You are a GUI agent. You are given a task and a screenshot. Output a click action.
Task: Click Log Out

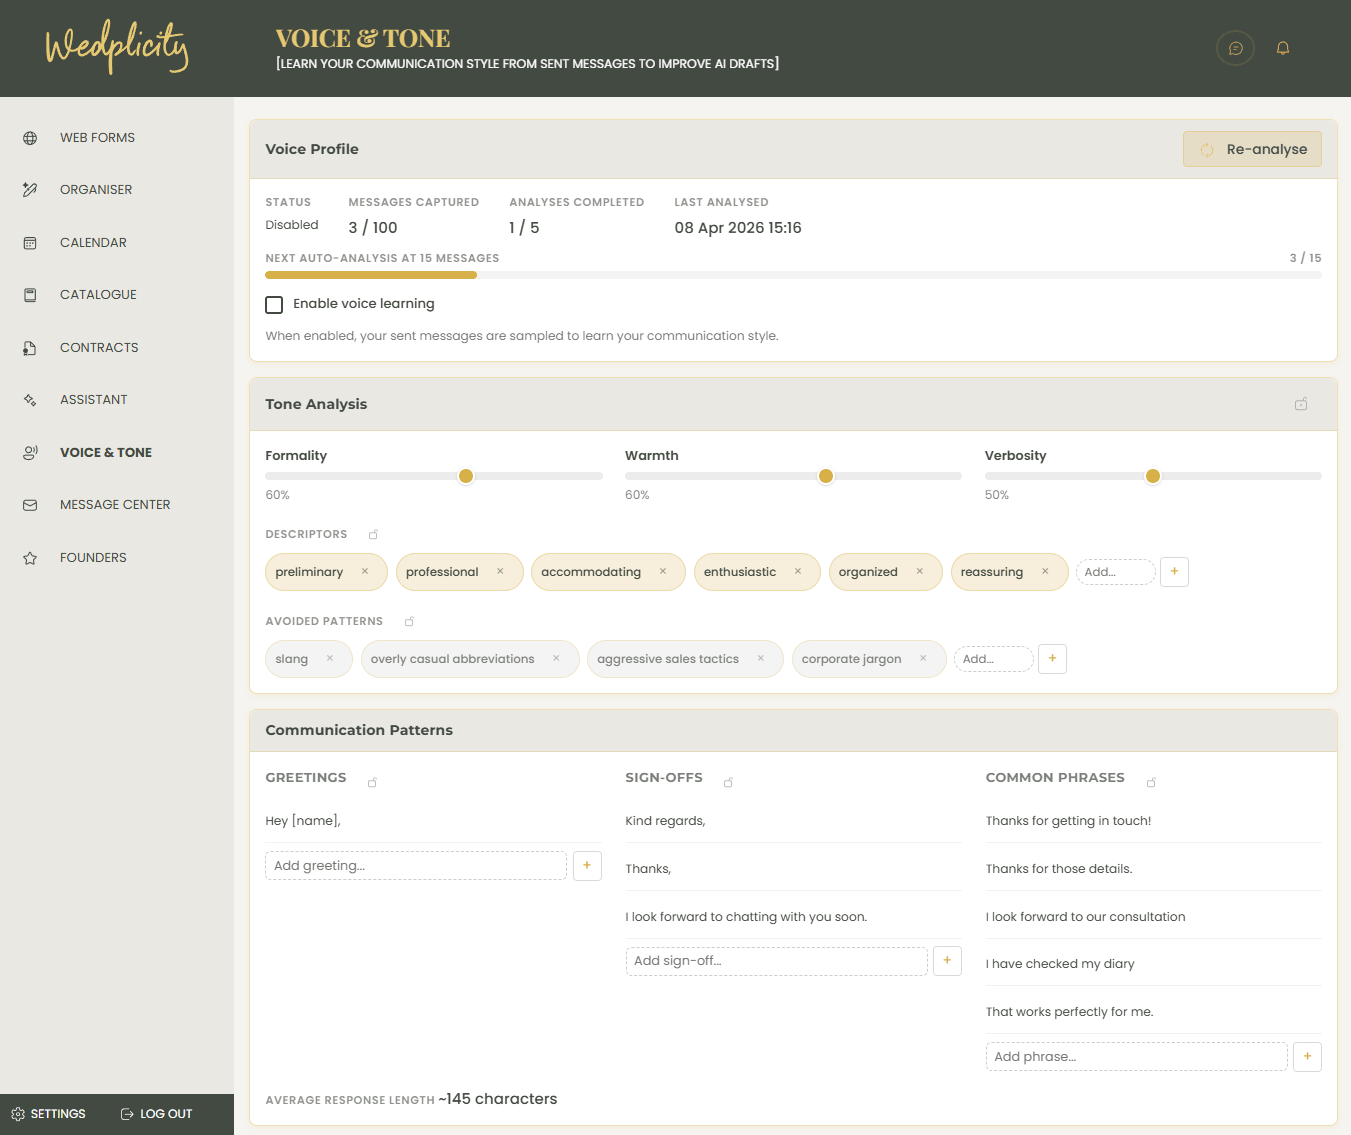(x=156, y=1114)
